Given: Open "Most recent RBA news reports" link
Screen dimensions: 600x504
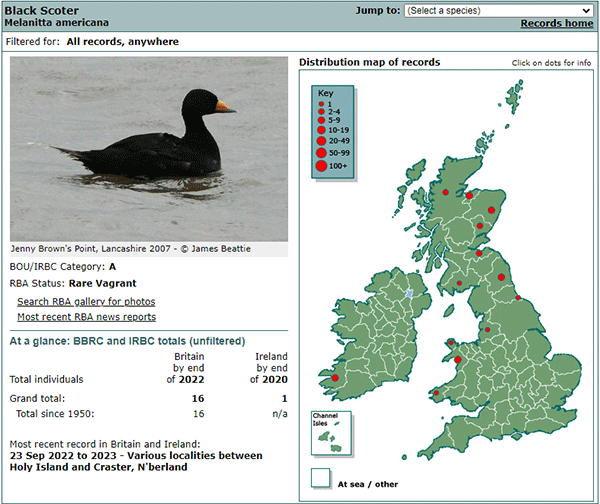Looking at the screenshot, I should pyautogui.click(x=86, y=317).
